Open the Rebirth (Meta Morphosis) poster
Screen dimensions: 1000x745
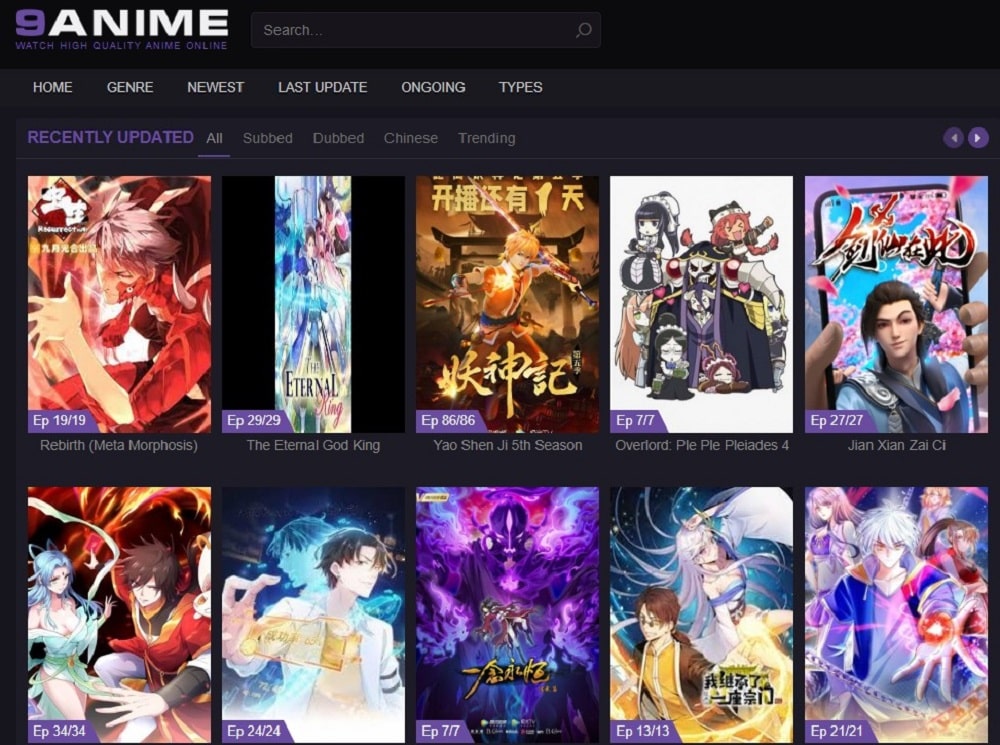tap(119, 304)
